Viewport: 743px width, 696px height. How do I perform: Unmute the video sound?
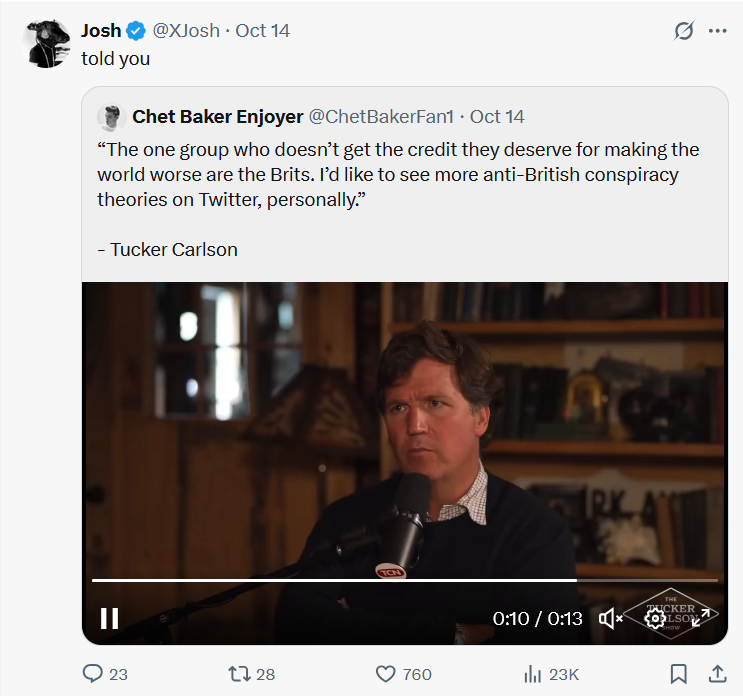[x=610, y=618]
